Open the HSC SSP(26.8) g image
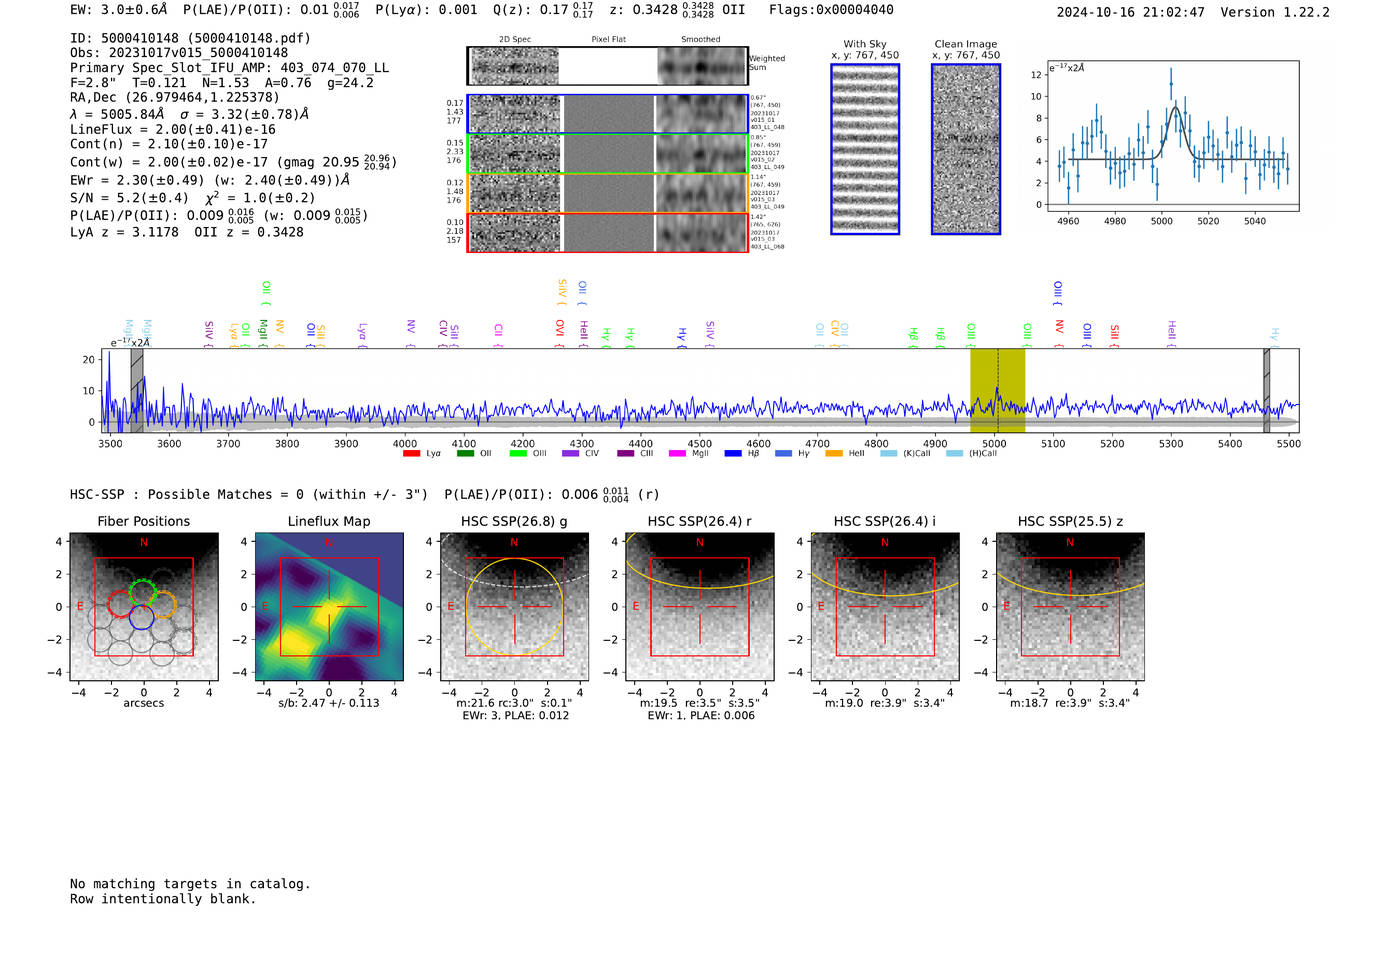 [x=514, y=607]
